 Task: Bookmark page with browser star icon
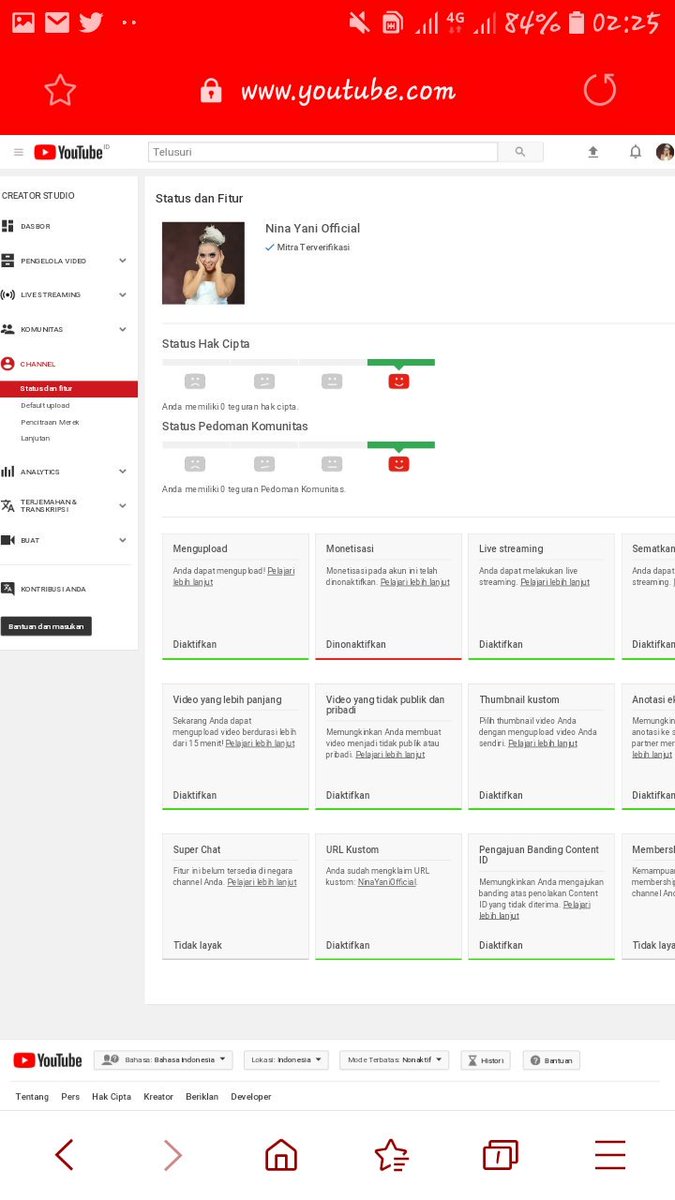[x=60, y=90]
